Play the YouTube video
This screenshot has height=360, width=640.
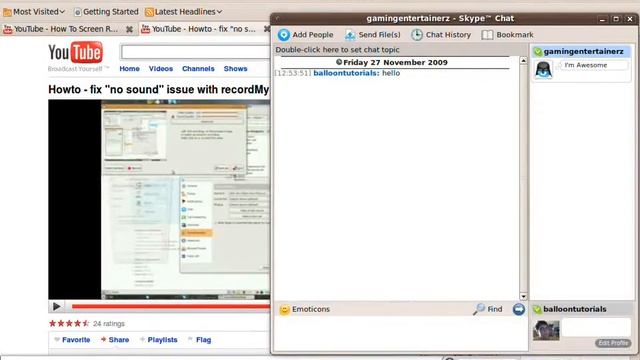click(x=57, y=306)
